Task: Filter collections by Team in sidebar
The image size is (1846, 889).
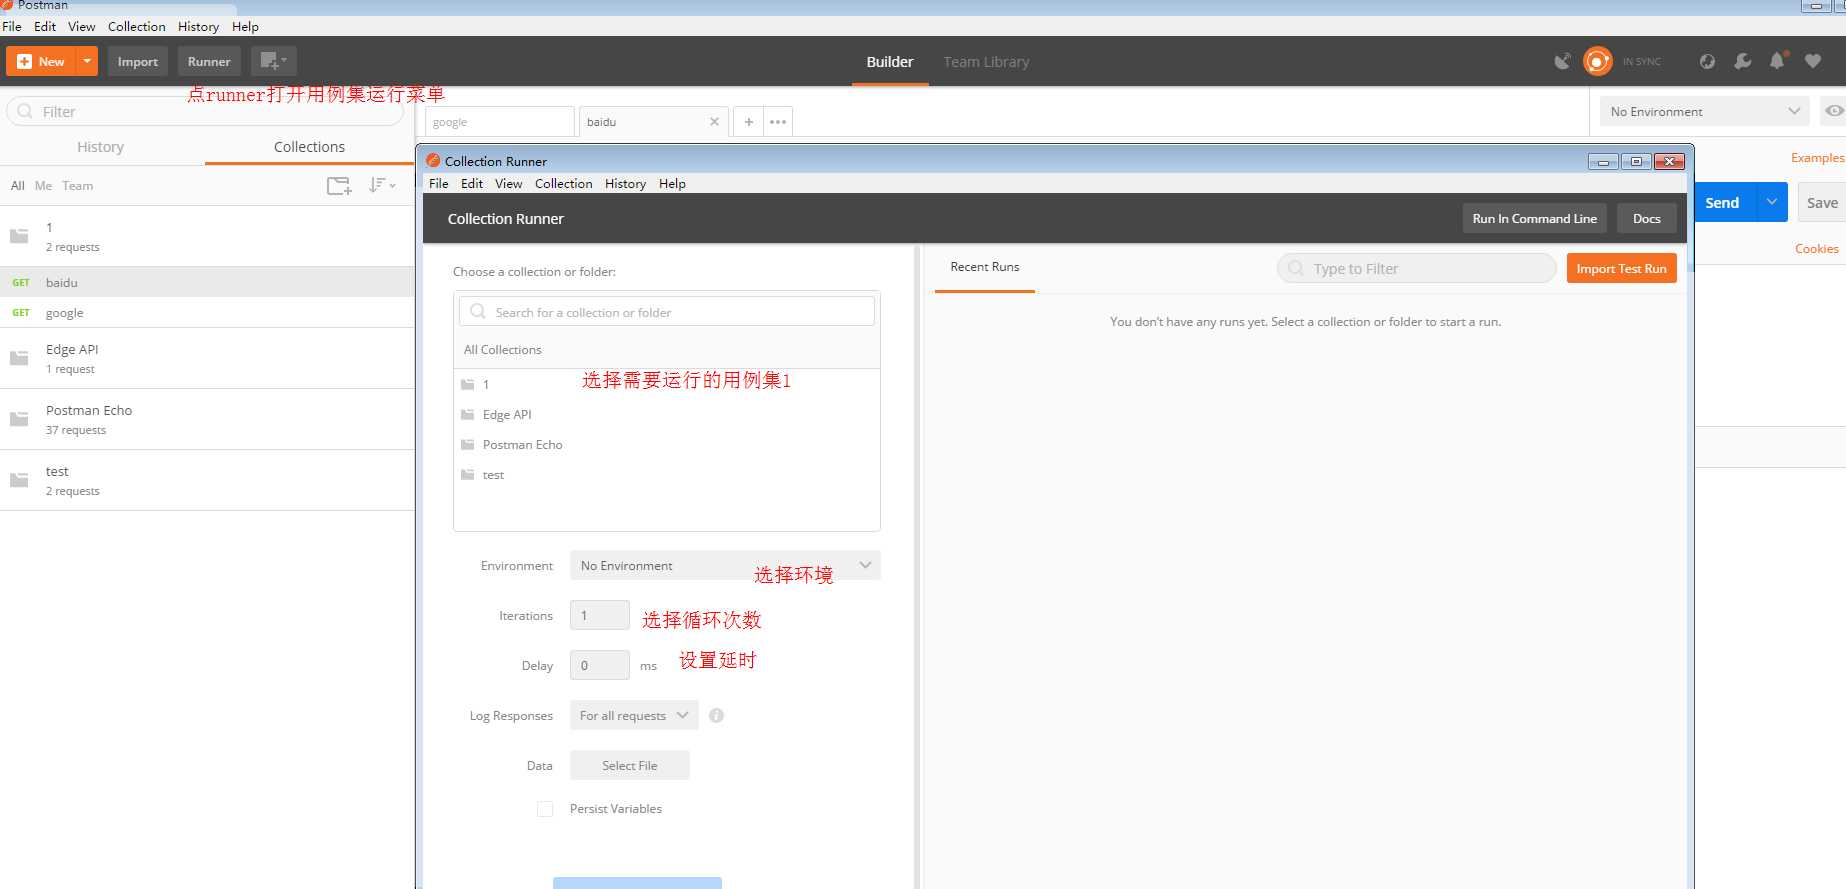Action: click(x=77, y=186)
